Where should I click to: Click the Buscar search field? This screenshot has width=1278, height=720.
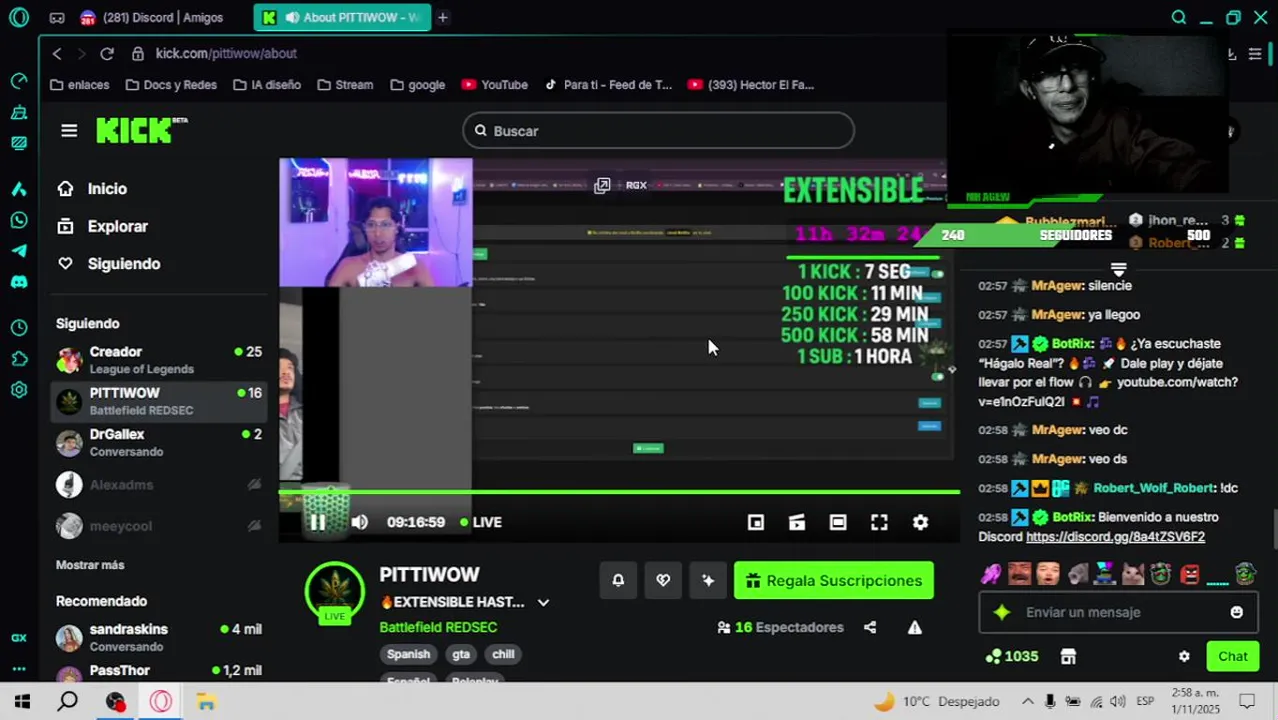[x=658, y=131]
